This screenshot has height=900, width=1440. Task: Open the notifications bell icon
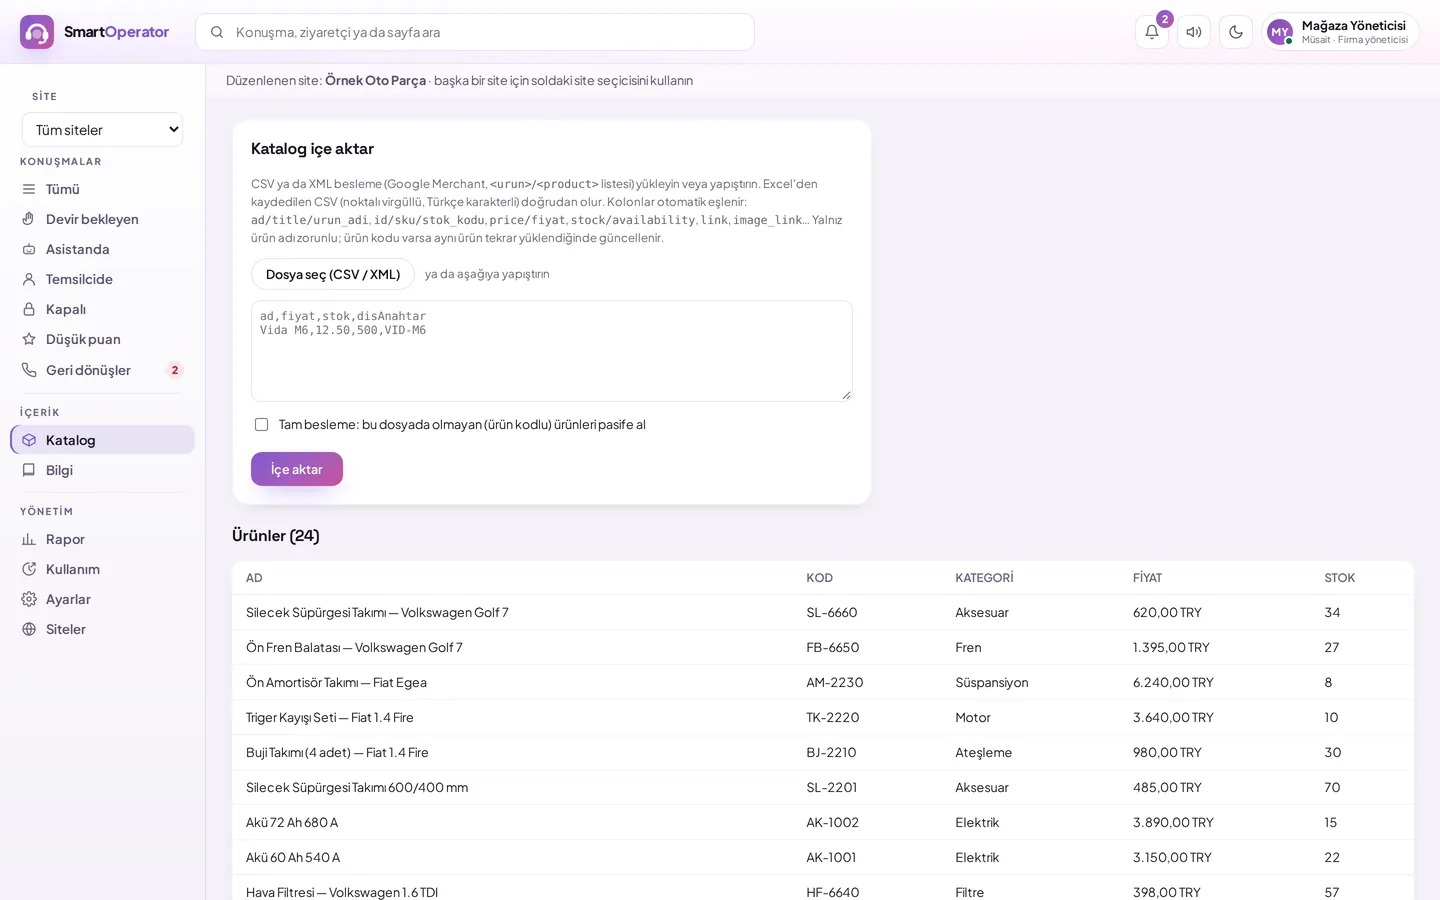tap(1152, 32)
